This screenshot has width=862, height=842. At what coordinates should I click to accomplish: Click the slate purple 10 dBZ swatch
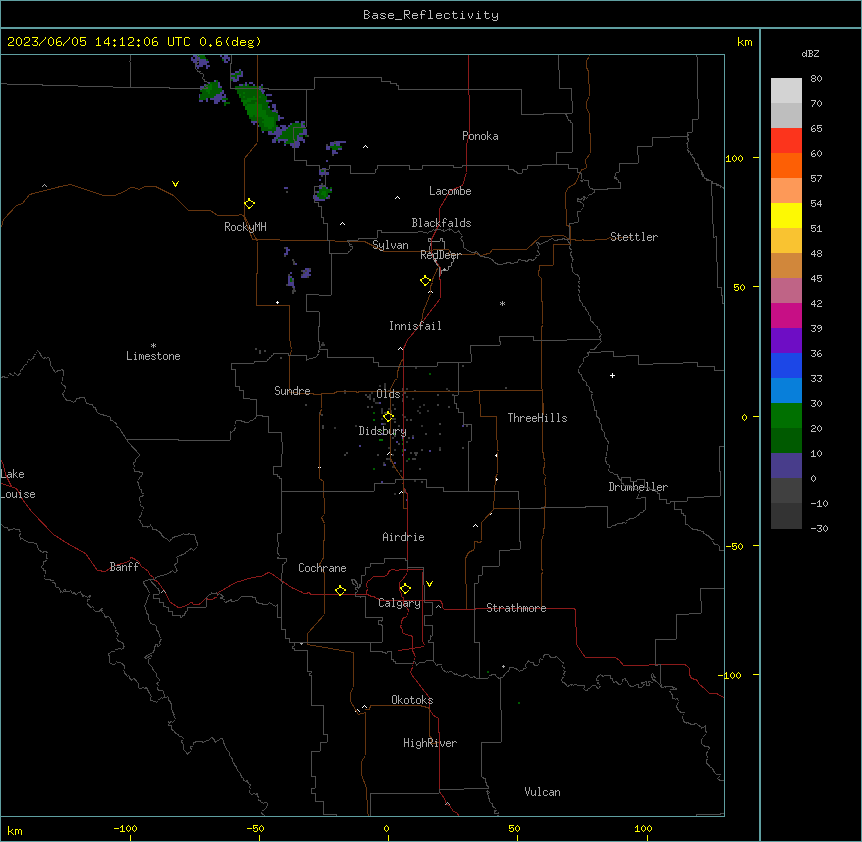(x=786, y=466)
